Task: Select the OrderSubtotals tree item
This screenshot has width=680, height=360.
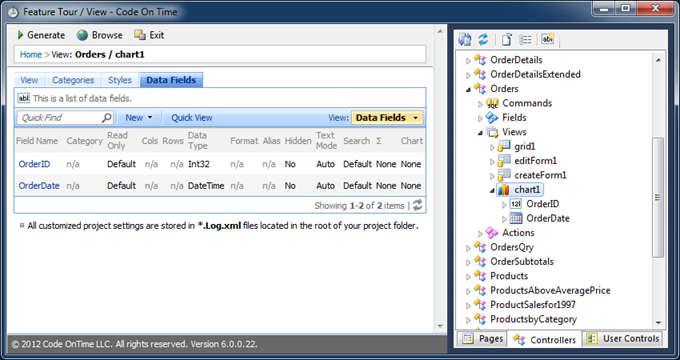Action: pyautogui.click(x=522, y=262)
